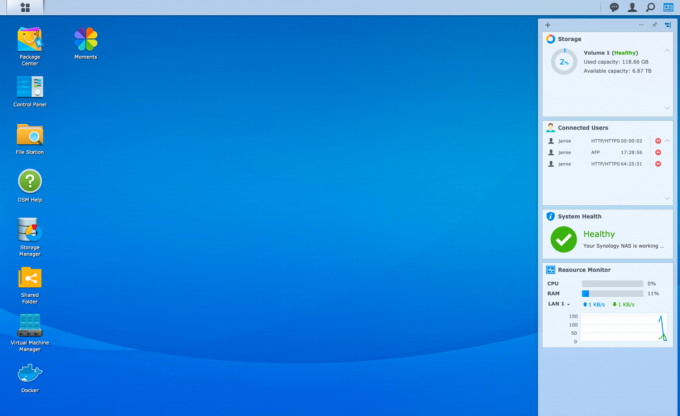This screenshot has width=680, height=416.
Task: Click the CPU usage bar
Action: tap(612, 284)
